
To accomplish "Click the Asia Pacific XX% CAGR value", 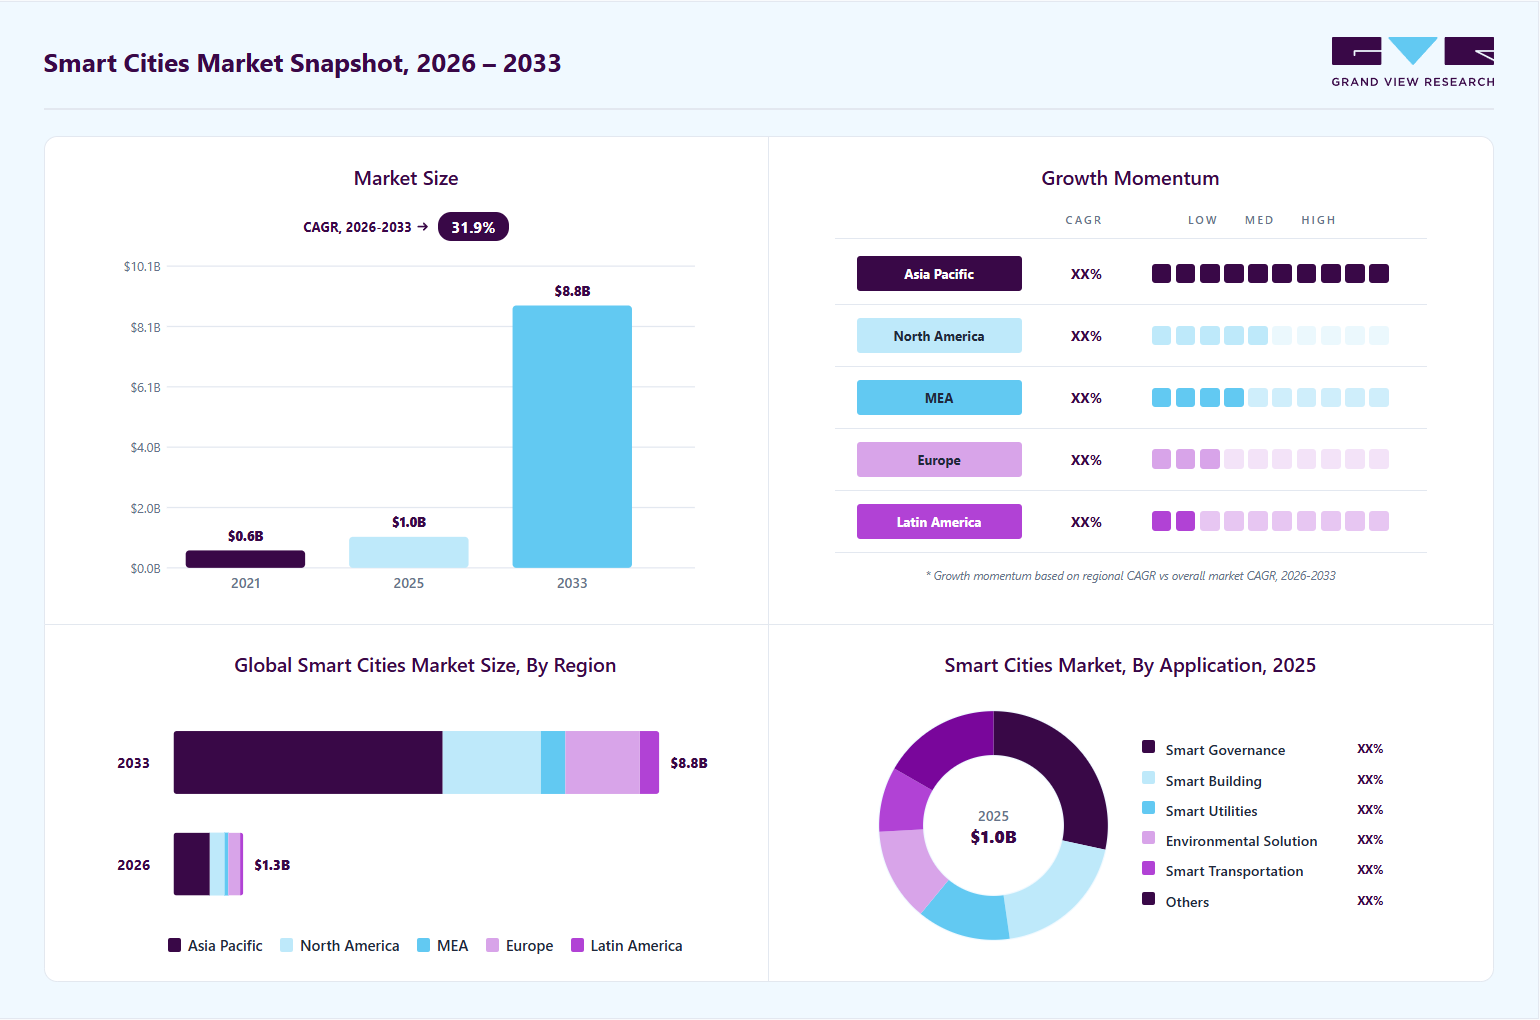I will pyautogui.click(x=1086, y=274).
